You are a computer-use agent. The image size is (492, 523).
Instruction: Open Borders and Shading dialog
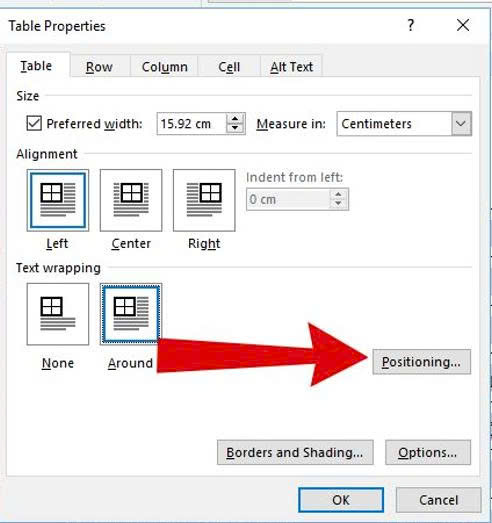[295, 453]
